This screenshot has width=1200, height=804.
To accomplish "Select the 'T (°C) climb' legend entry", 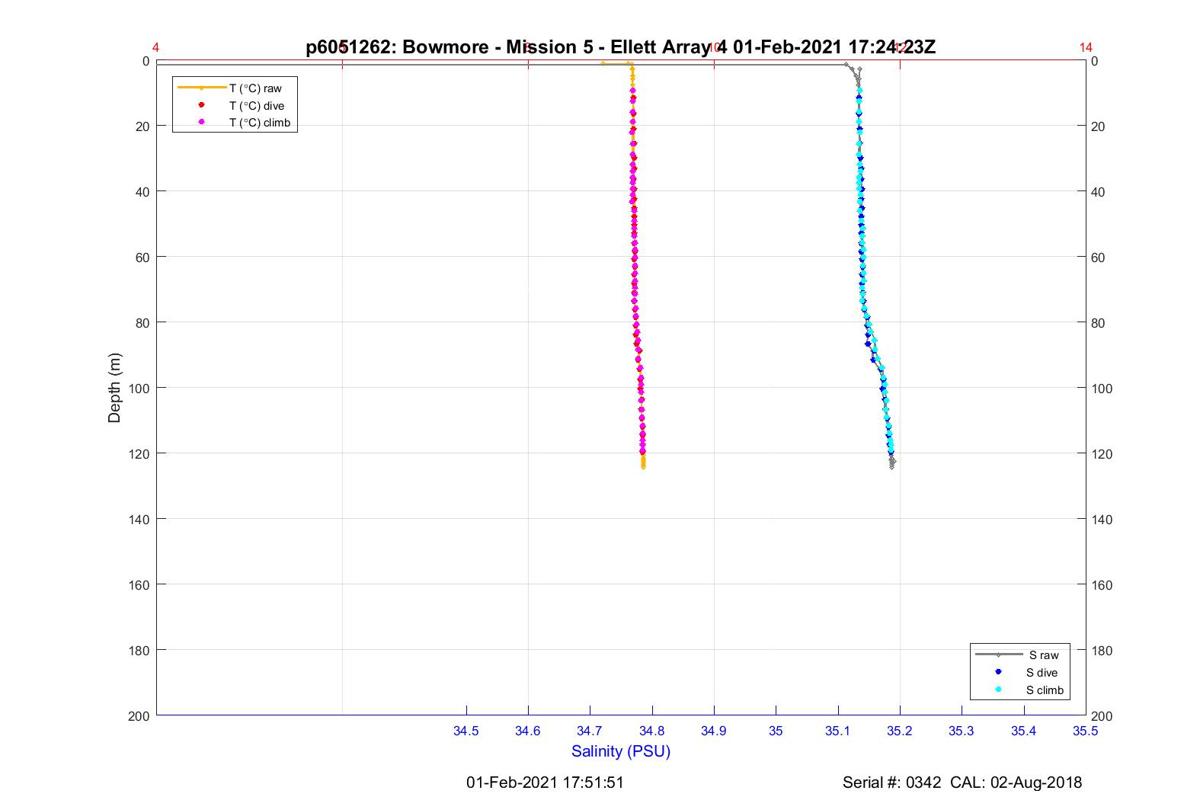I will (x=234, y=122).
